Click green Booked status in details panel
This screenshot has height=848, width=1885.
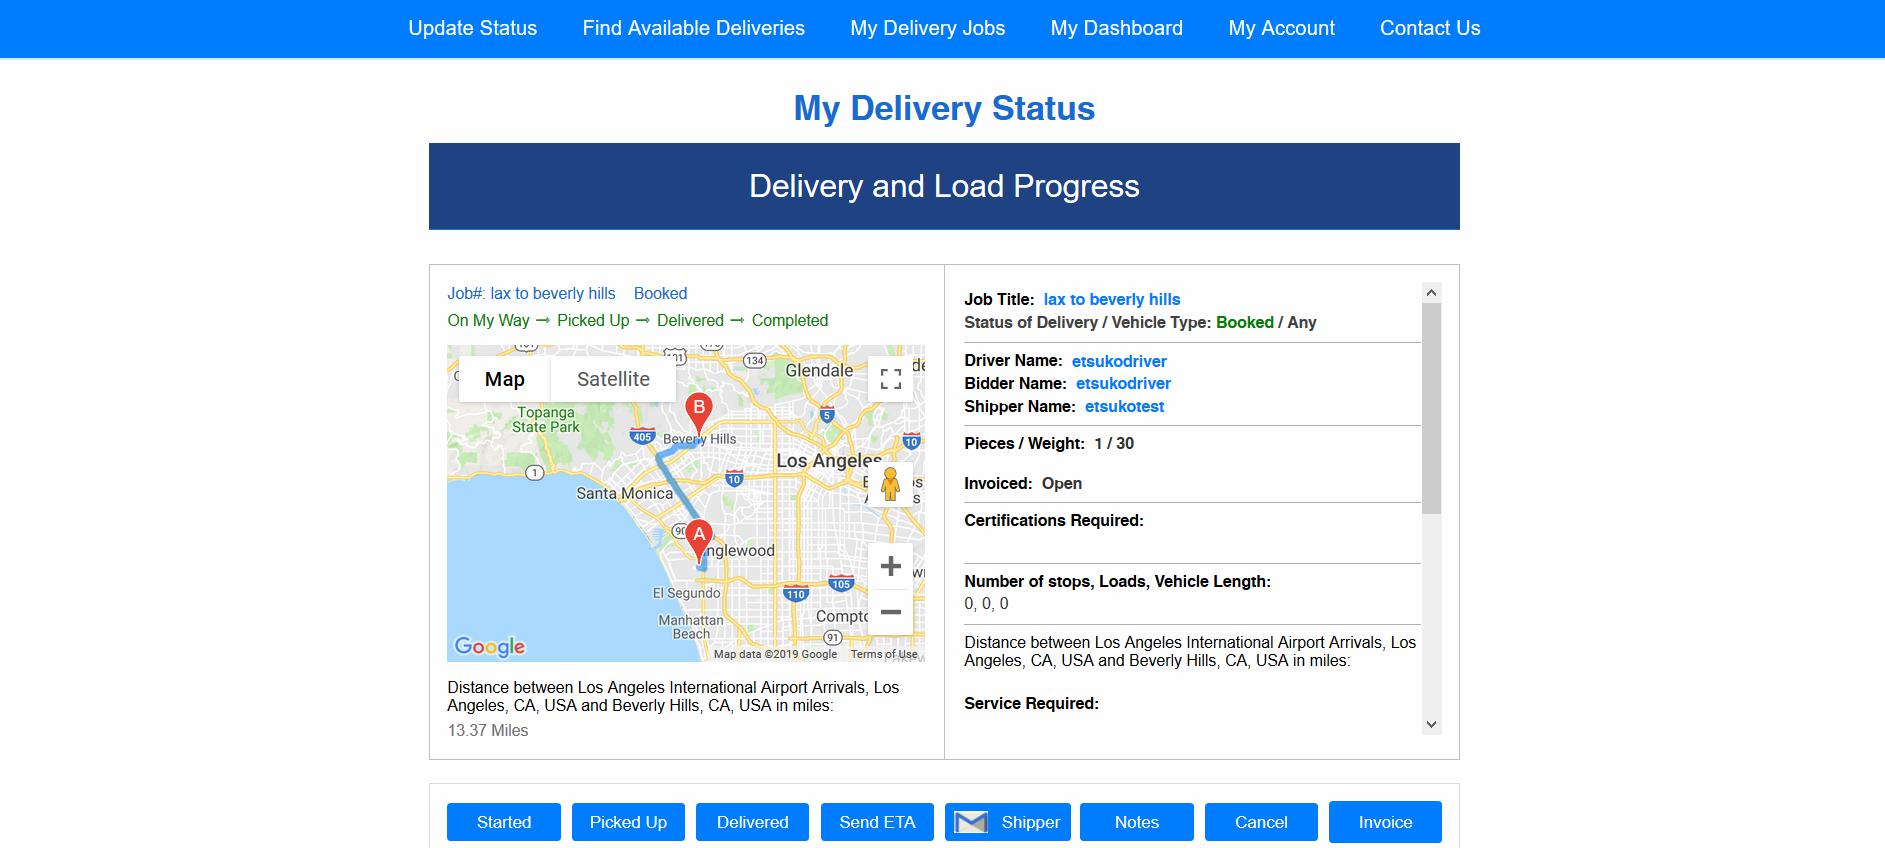[1245, 322]
